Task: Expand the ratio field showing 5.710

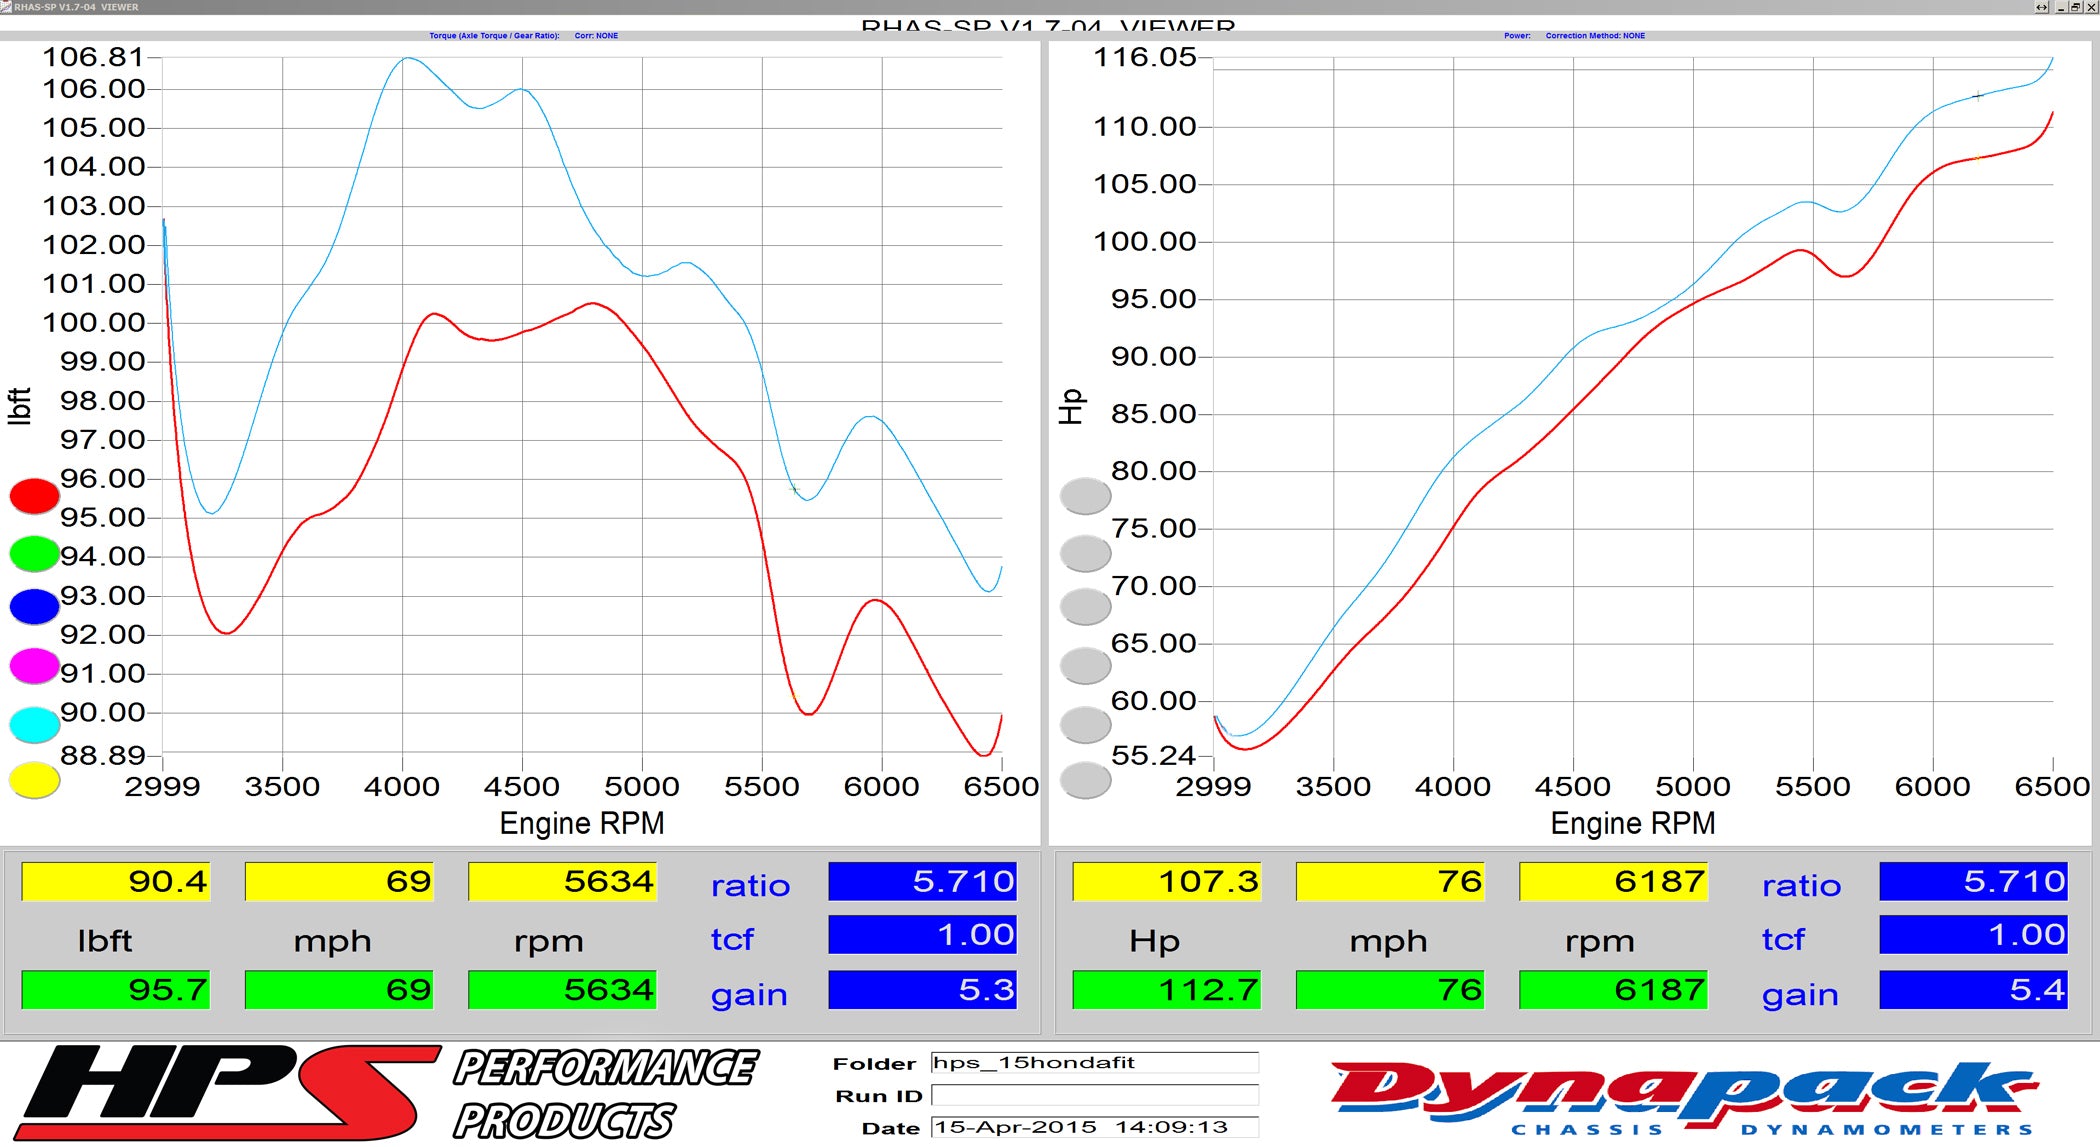Action: [x=922, y=883]
